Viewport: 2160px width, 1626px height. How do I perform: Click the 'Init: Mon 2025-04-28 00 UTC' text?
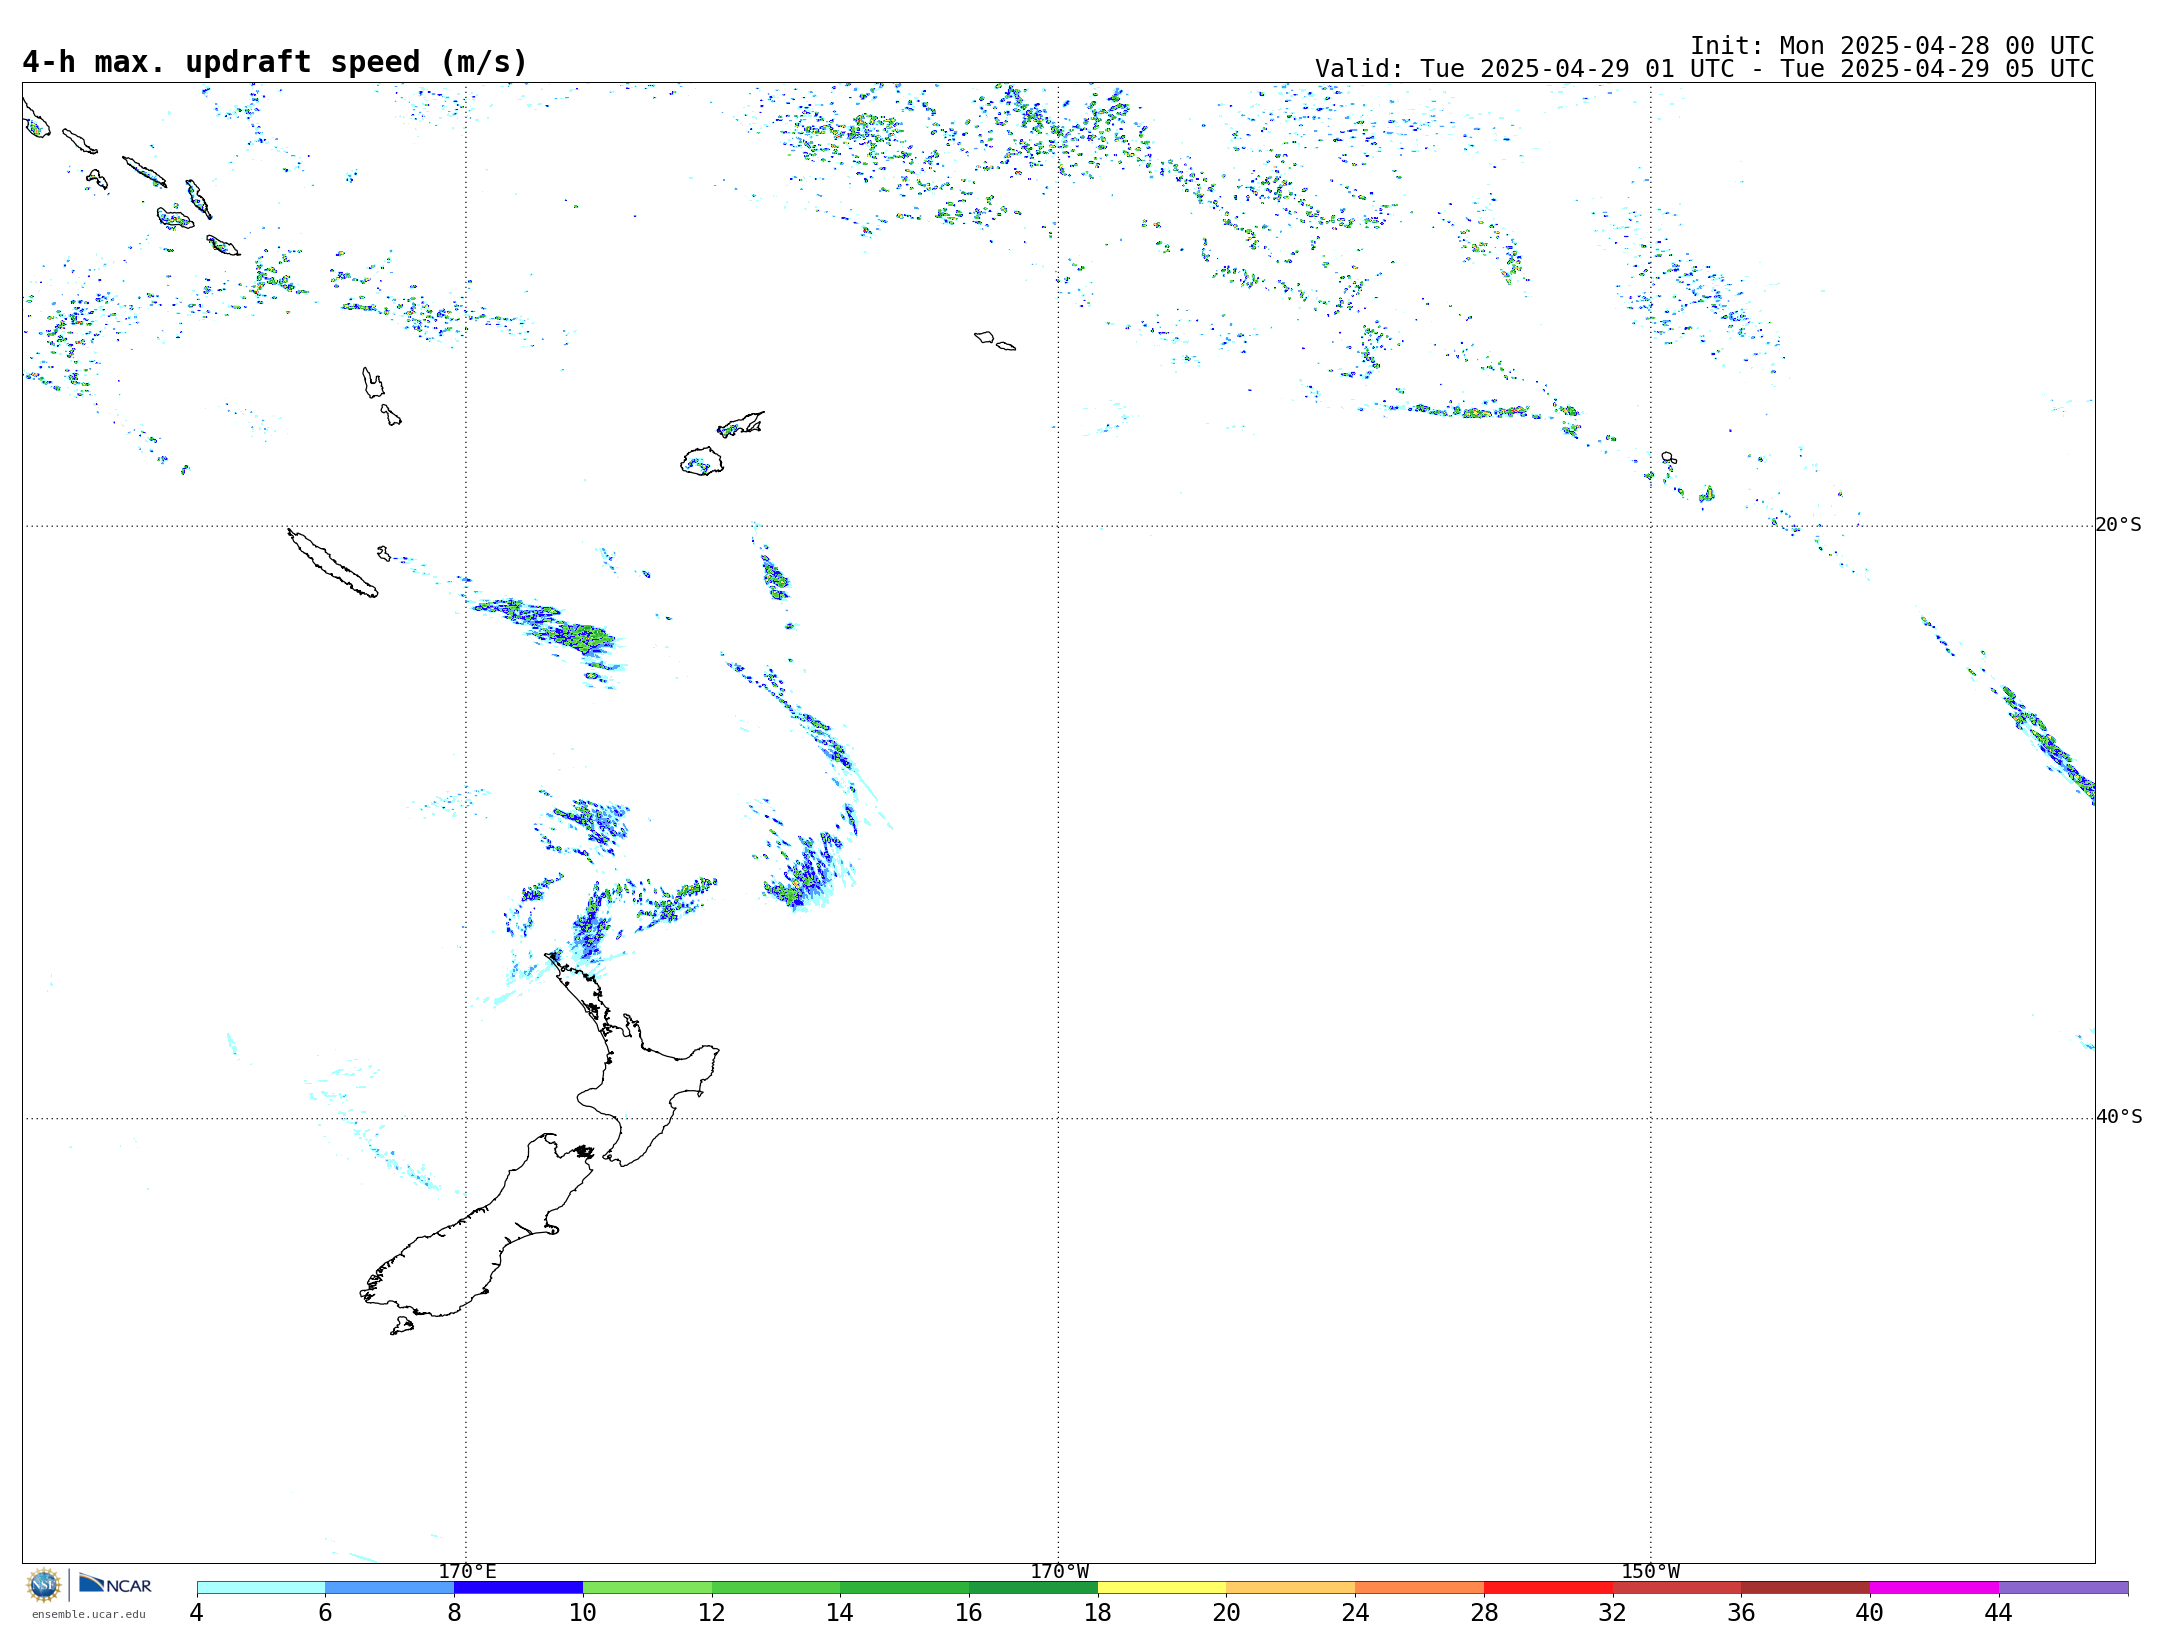point(1892,46)
